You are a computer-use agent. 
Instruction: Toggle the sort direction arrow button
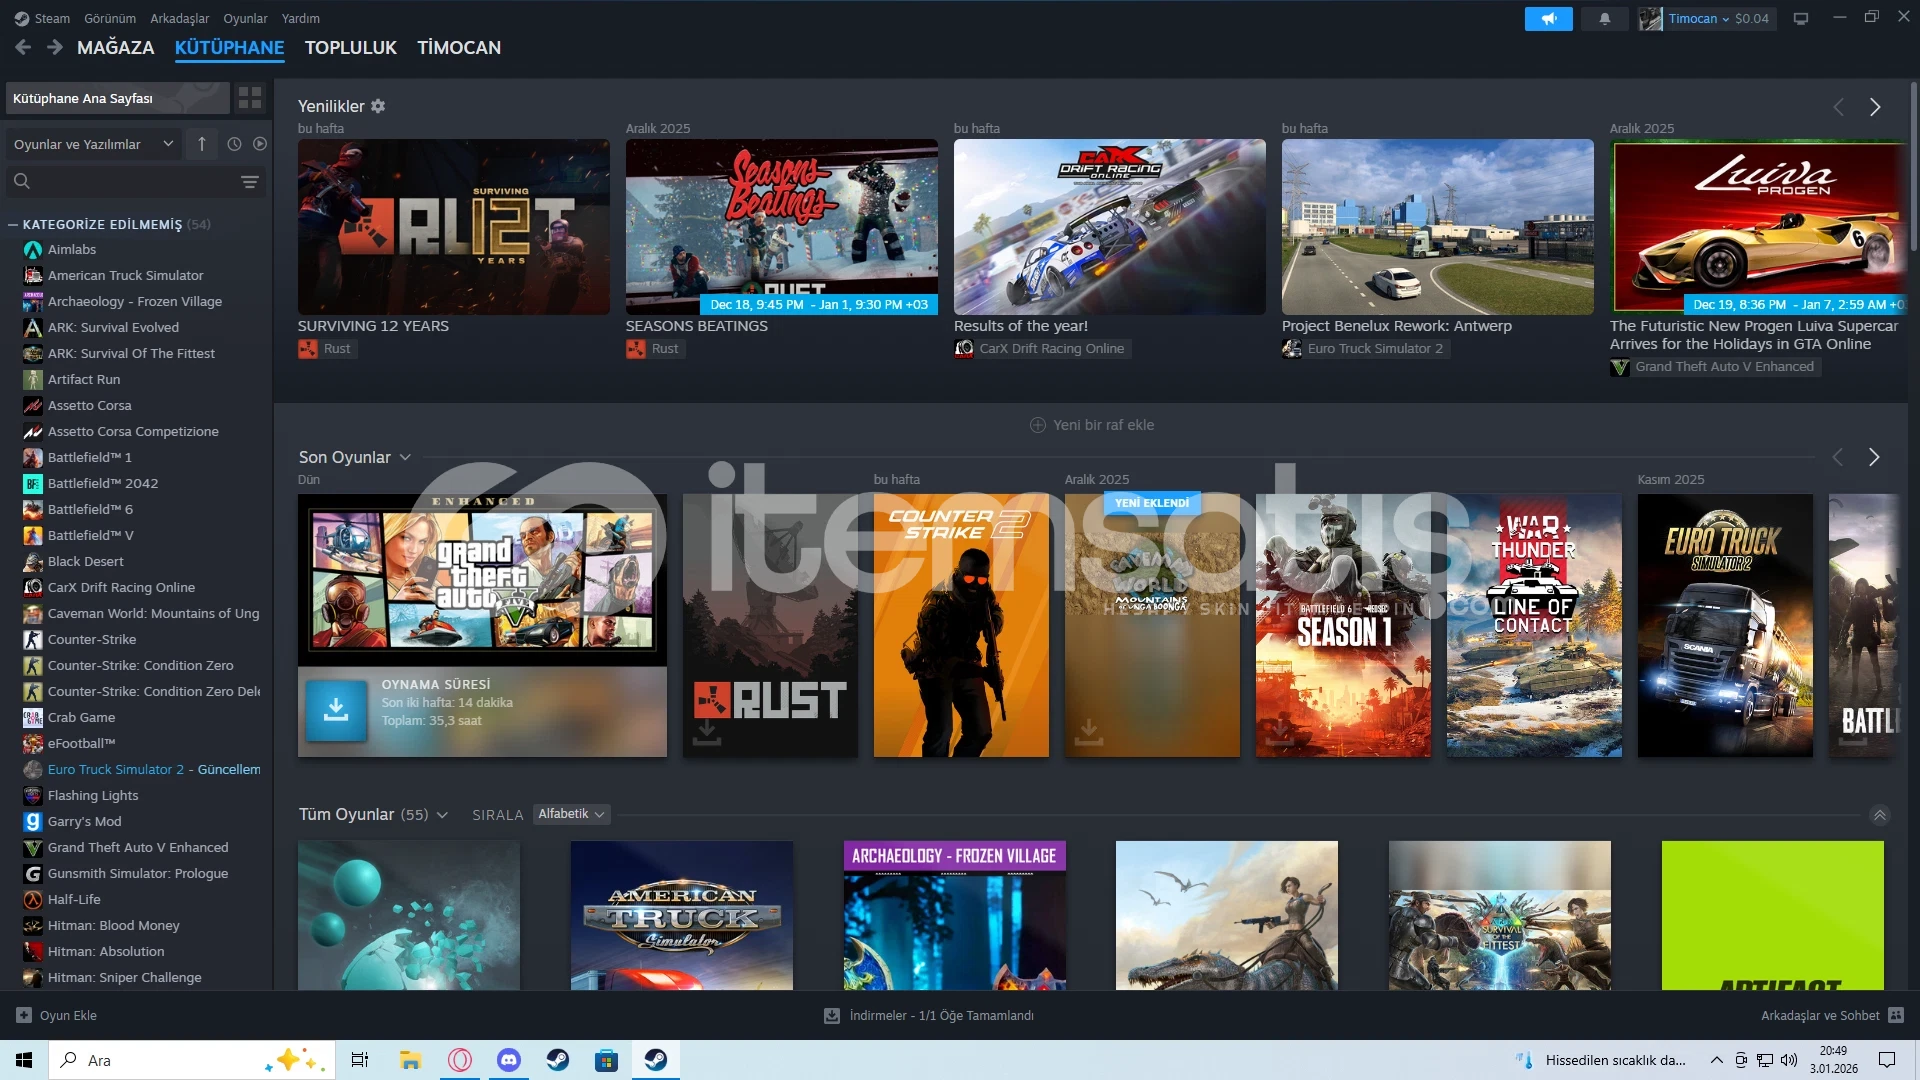[x=202, y=144]
